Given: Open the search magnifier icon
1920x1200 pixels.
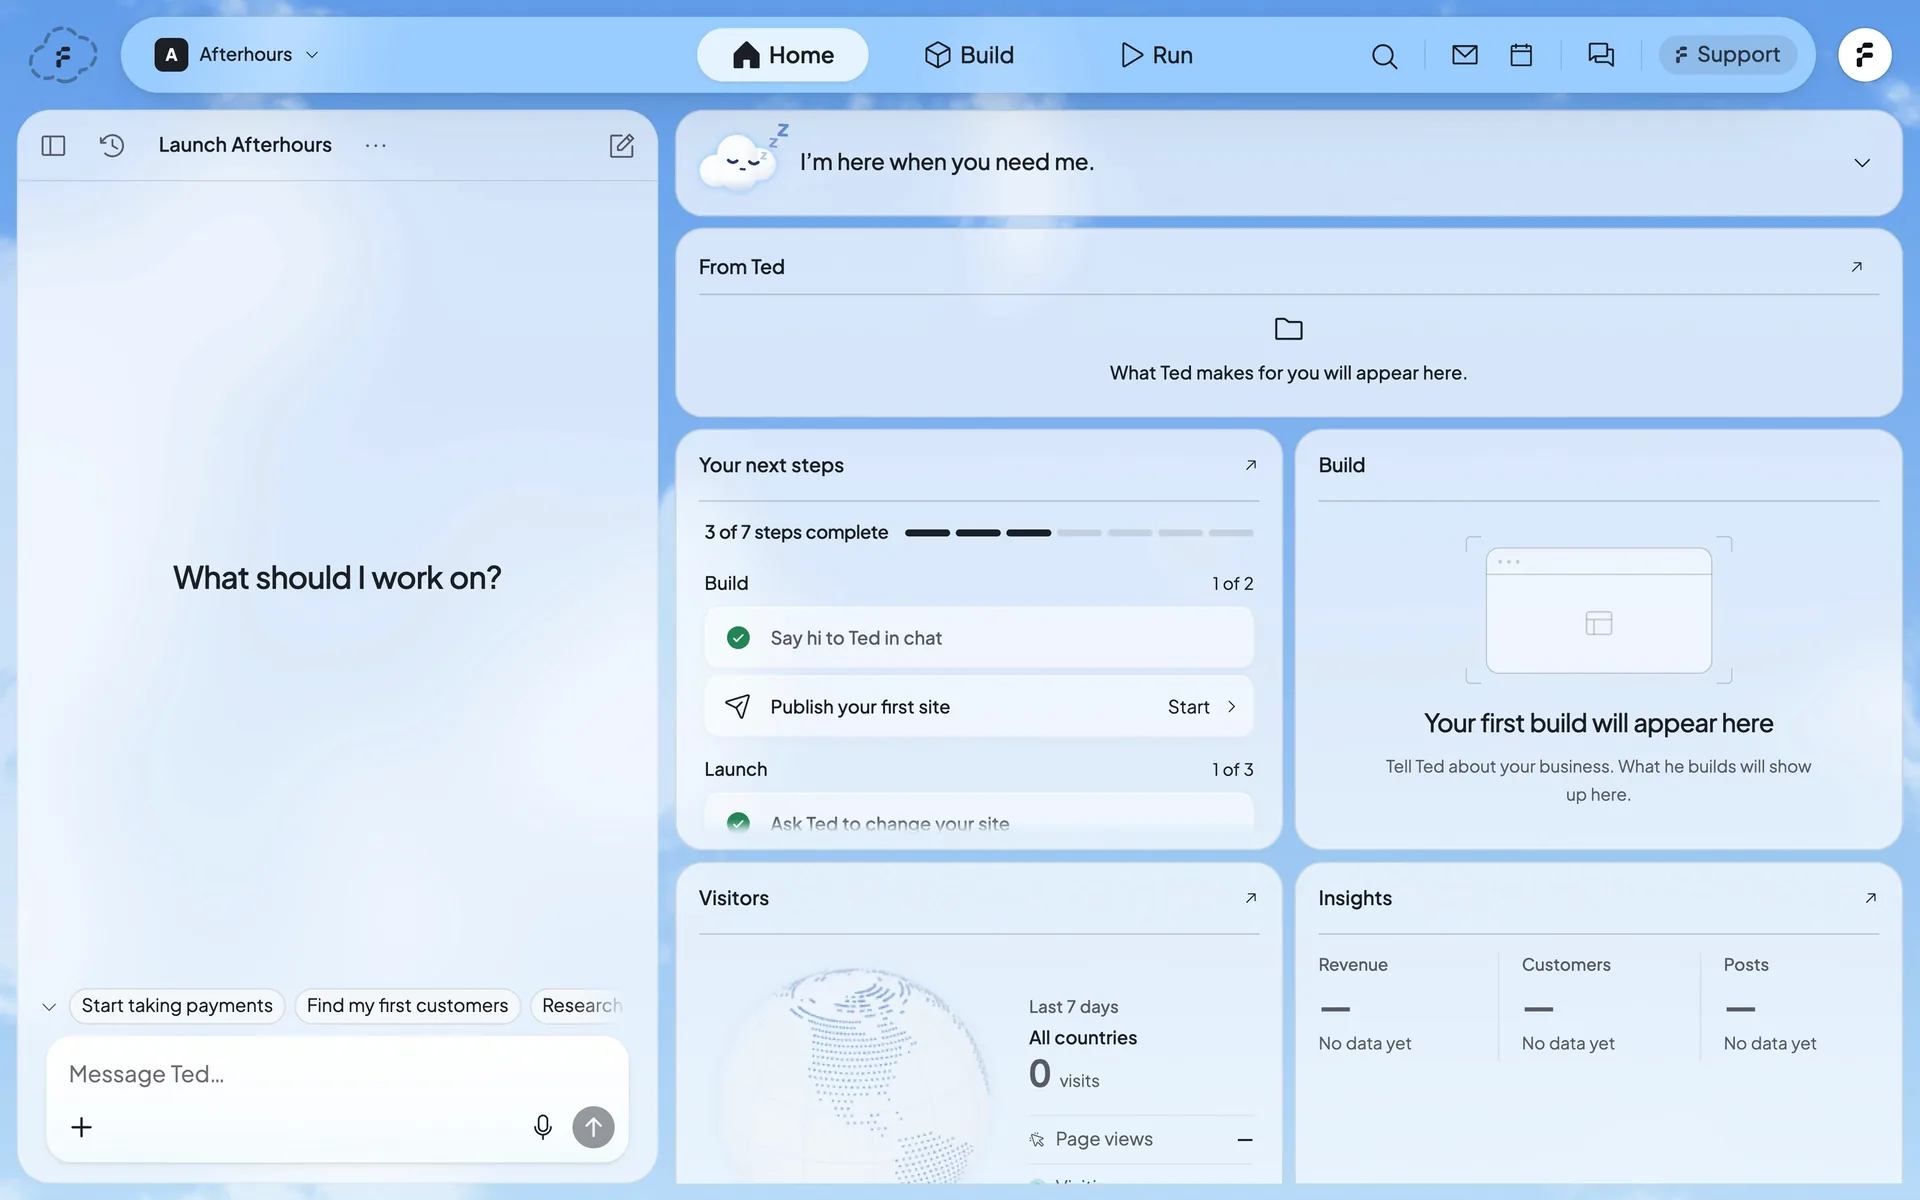Looking at the screenshot, I should point(1384,56).
